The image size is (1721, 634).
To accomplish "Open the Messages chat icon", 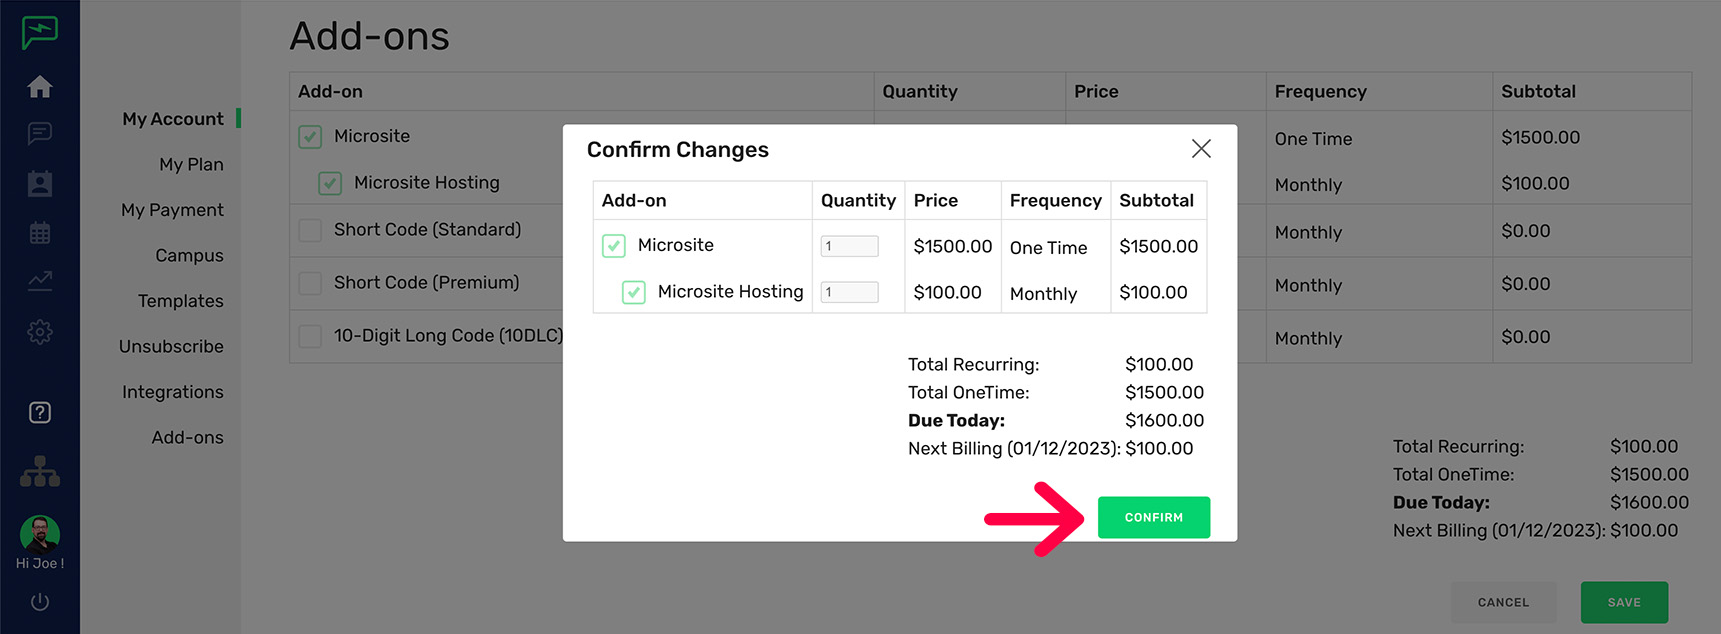I will (x=40, y=133).
